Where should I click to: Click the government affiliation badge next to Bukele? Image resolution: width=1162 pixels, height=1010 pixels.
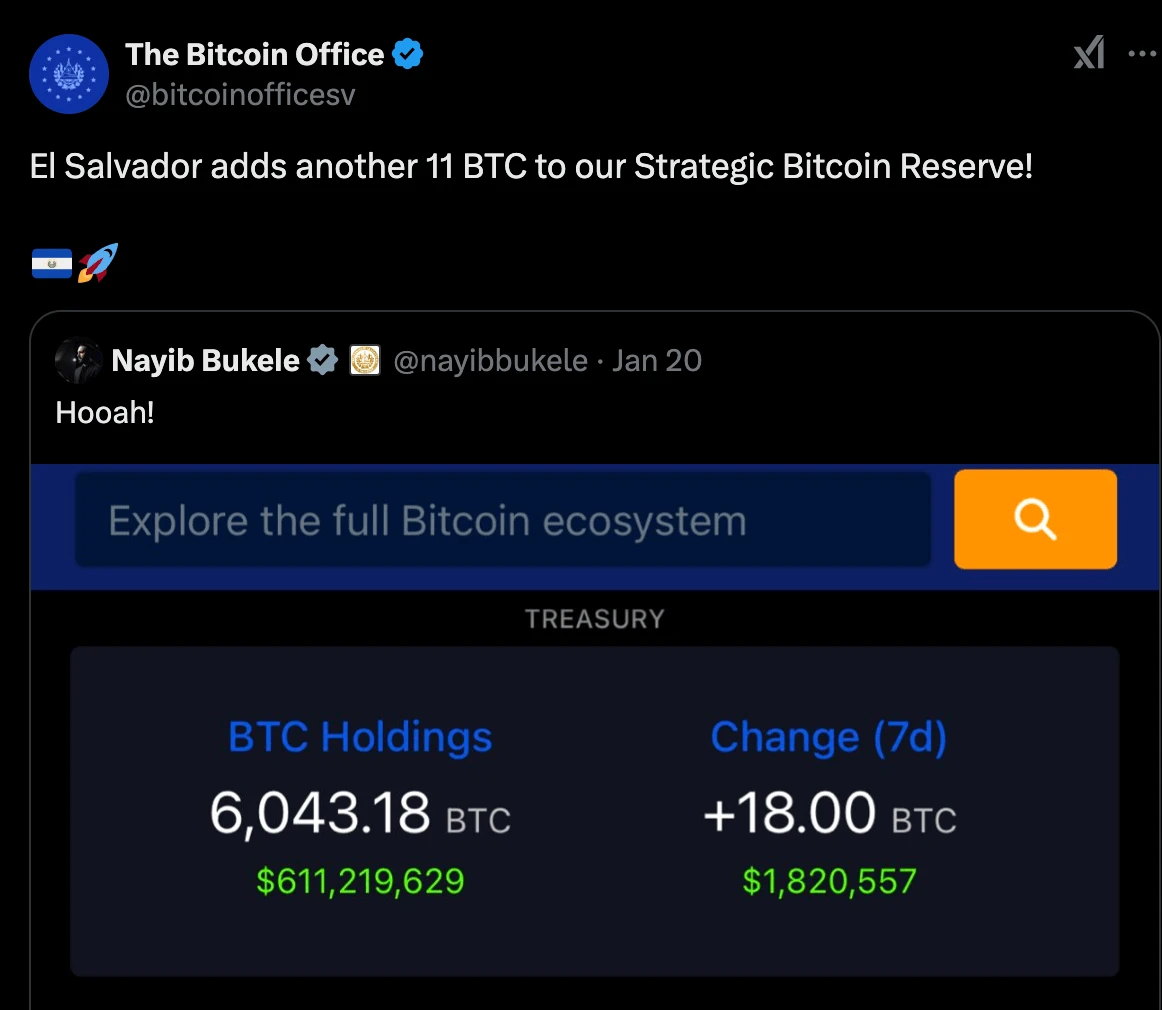pos(365,360)
